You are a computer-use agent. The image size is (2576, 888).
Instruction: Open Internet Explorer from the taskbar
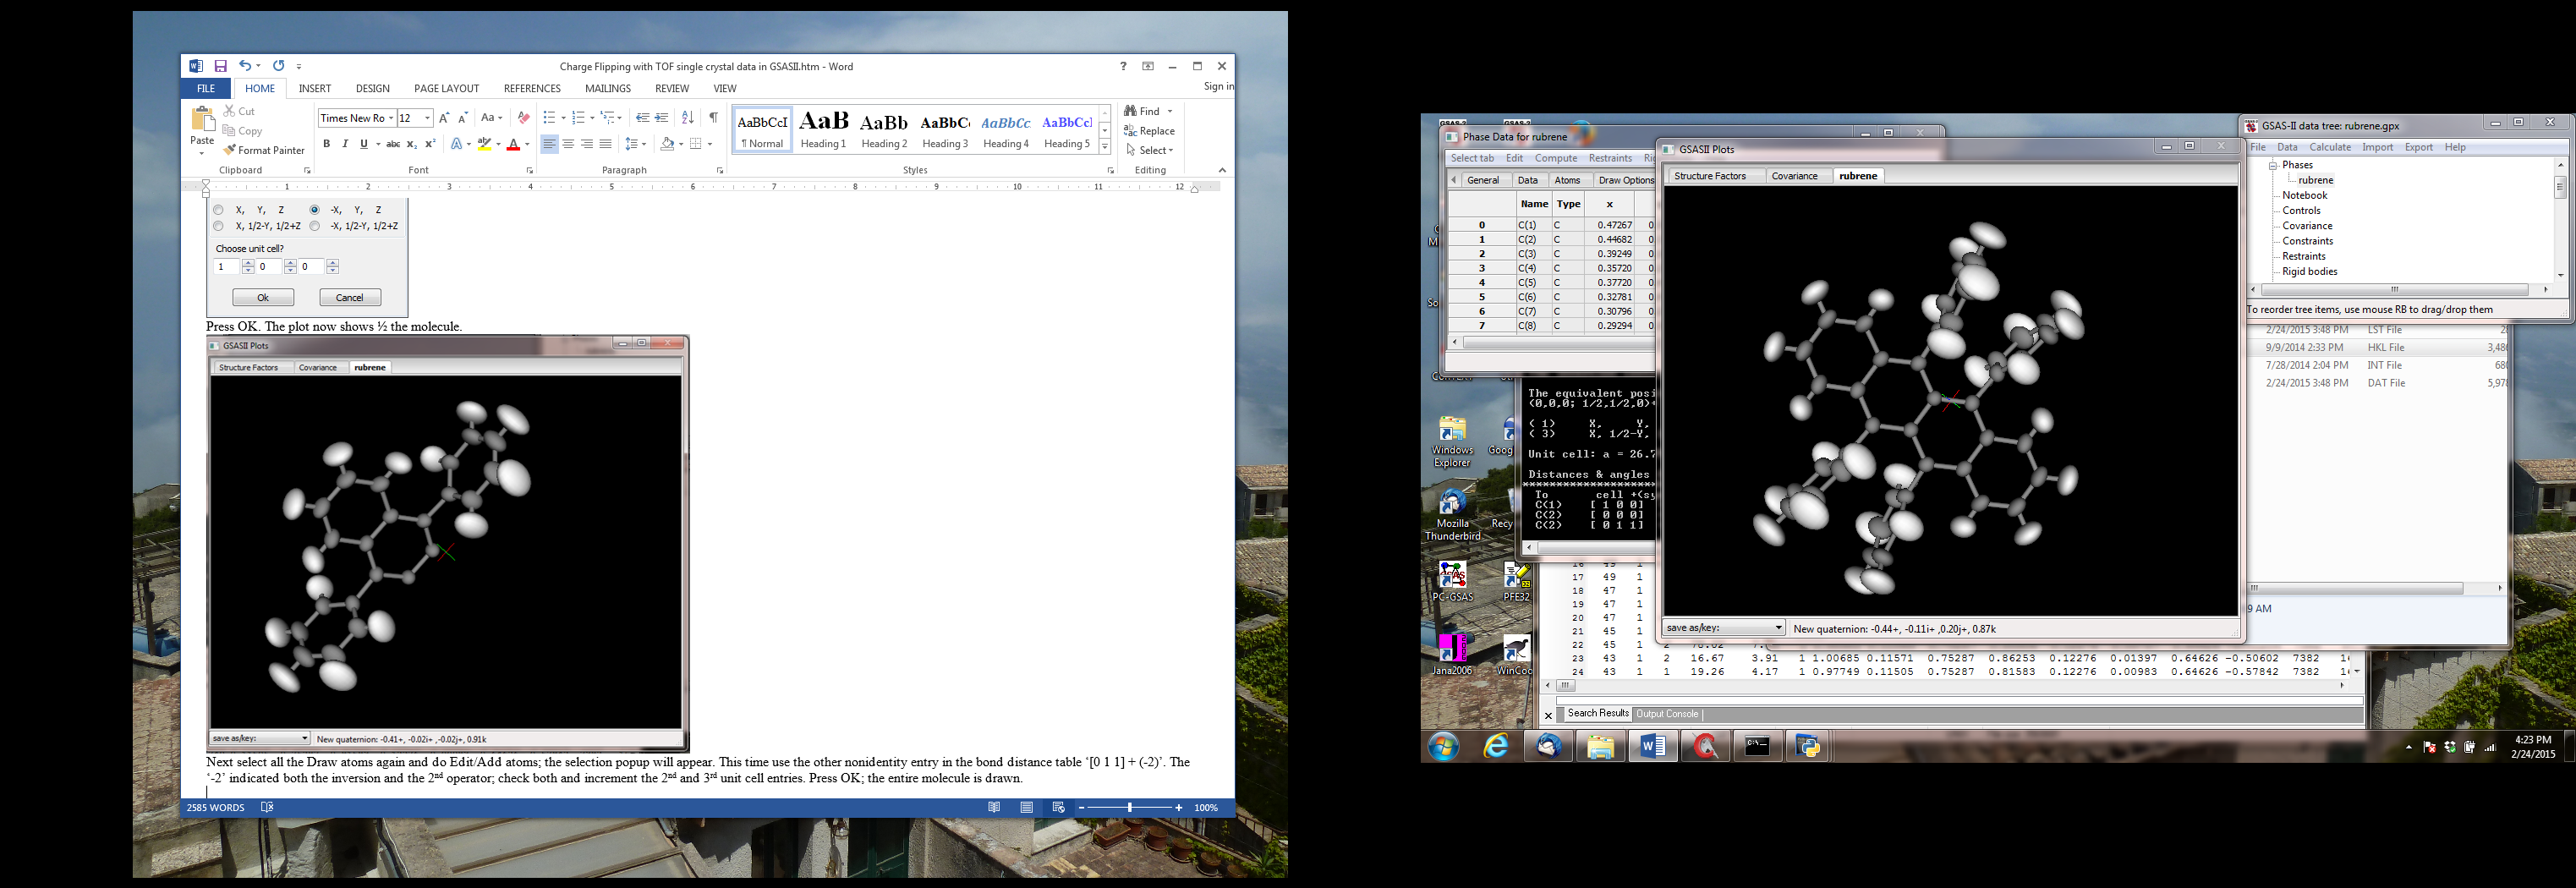[1496, 746]
